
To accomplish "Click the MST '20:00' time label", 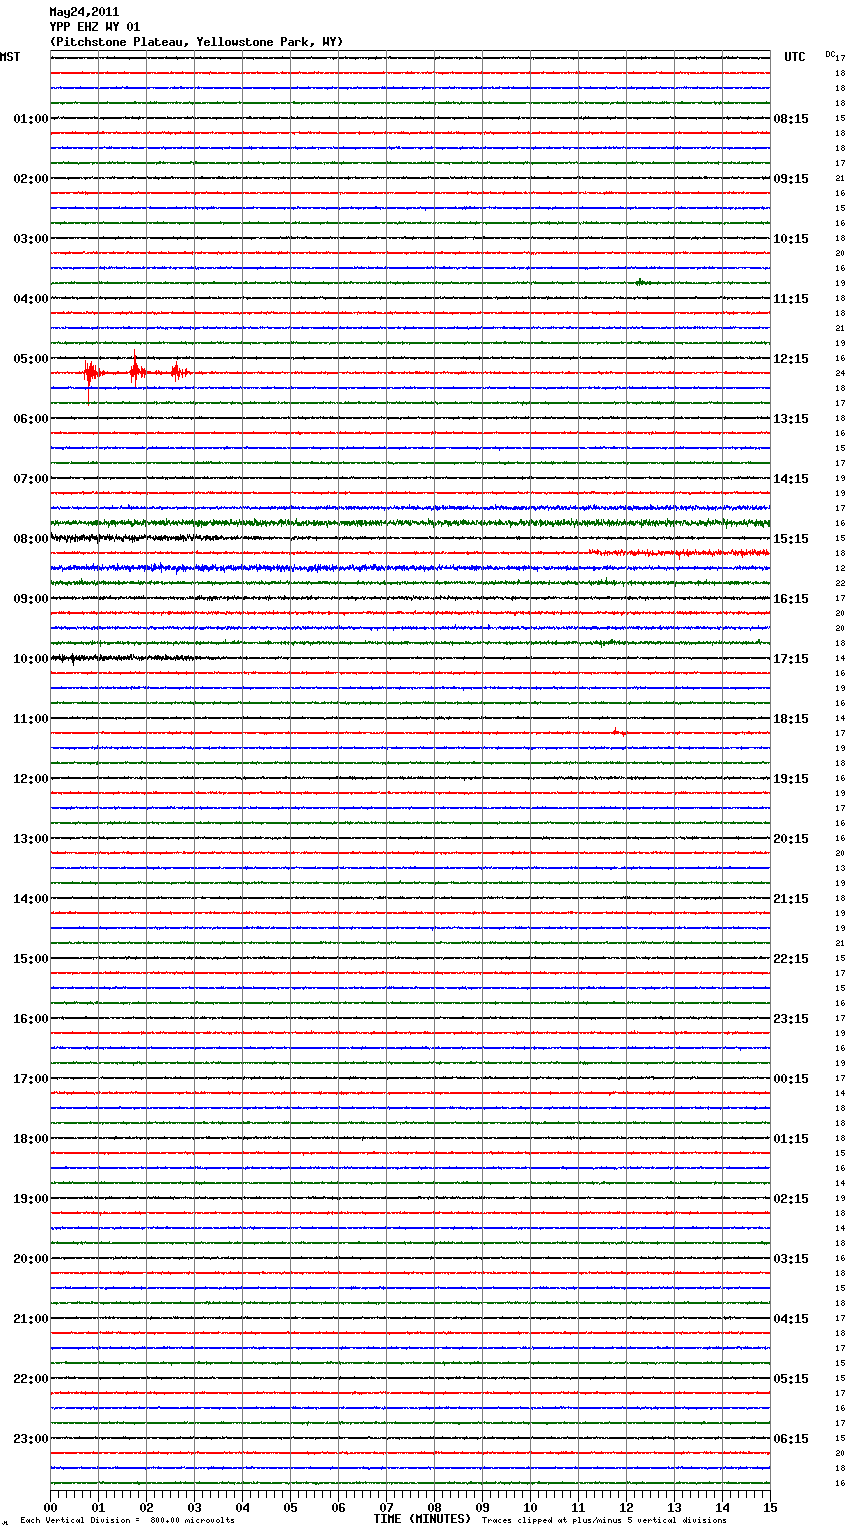I will 31,1259.
